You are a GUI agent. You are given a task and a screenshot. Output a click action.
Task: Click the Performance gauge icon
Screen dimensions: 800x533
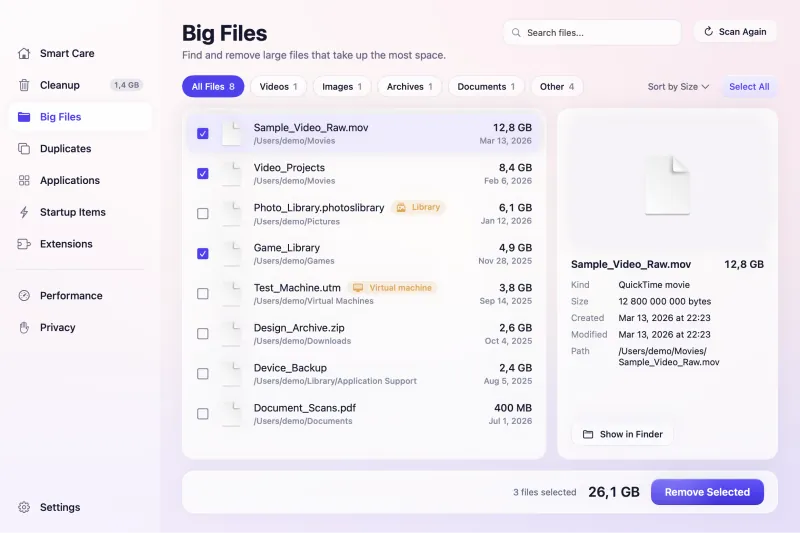(24, 295)
